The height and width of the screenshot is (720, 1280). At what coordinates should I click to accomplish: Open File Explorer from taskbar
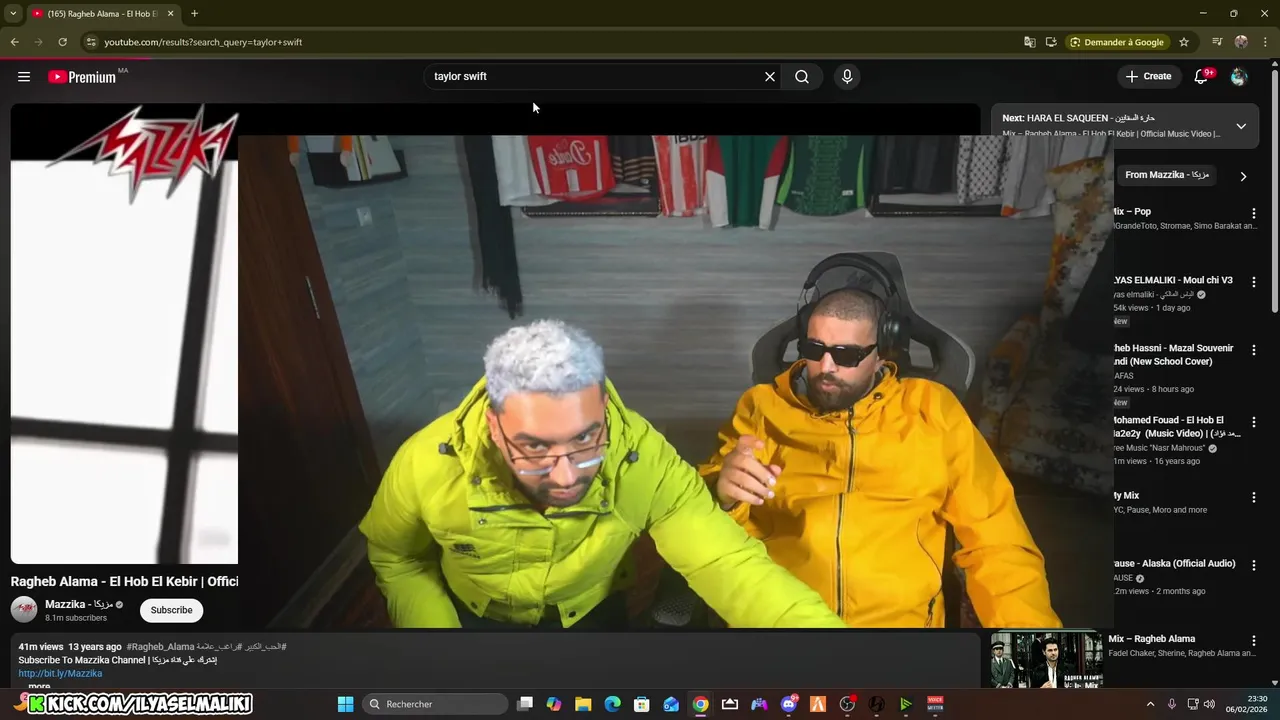(583, 704)
